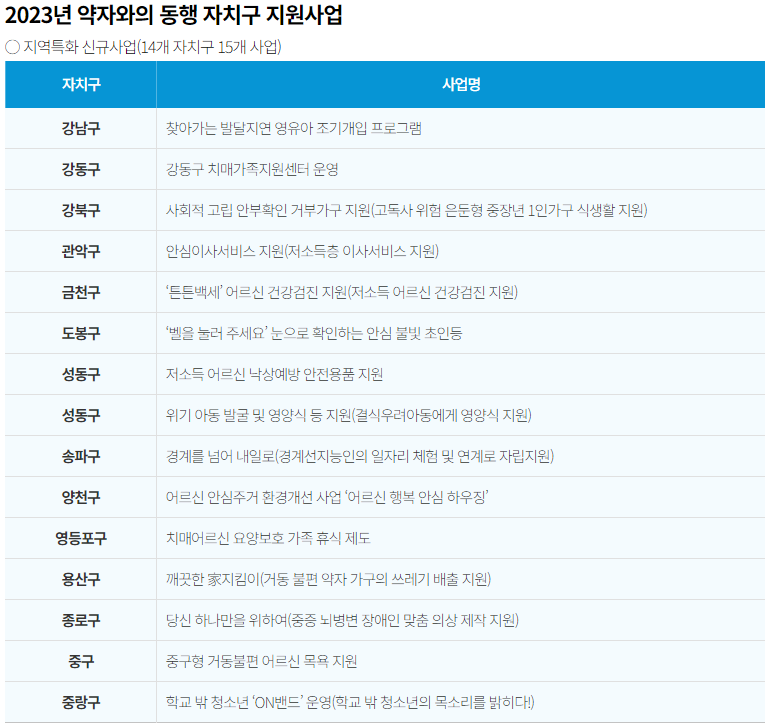Screen dimensions: 773x728
Task: Select the '영등포구' district cell
Action: coord(81,538)
